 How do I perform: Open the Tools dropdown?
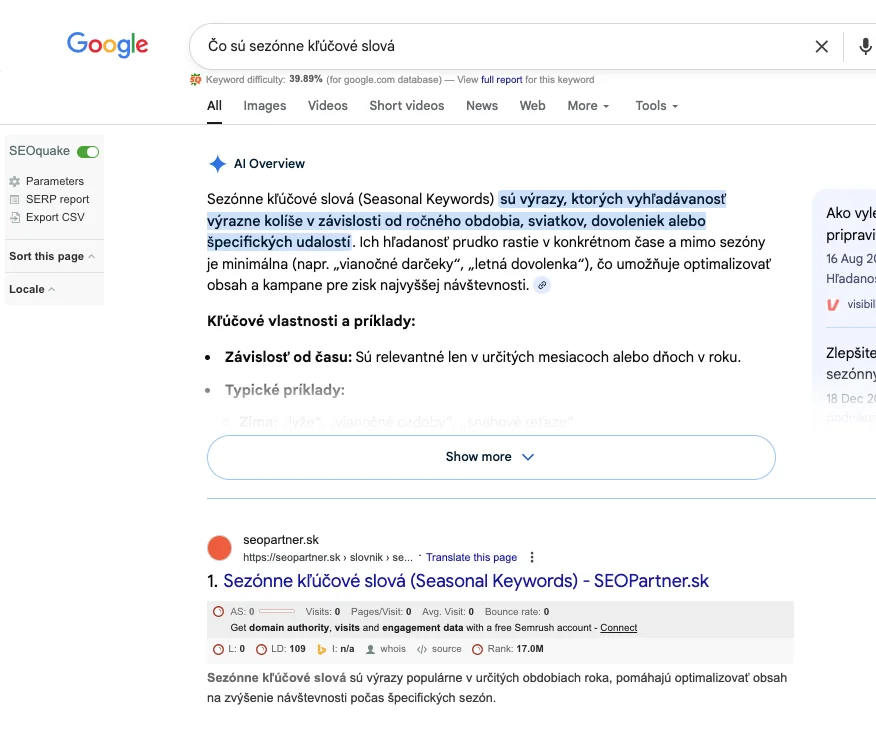(656, 106)
